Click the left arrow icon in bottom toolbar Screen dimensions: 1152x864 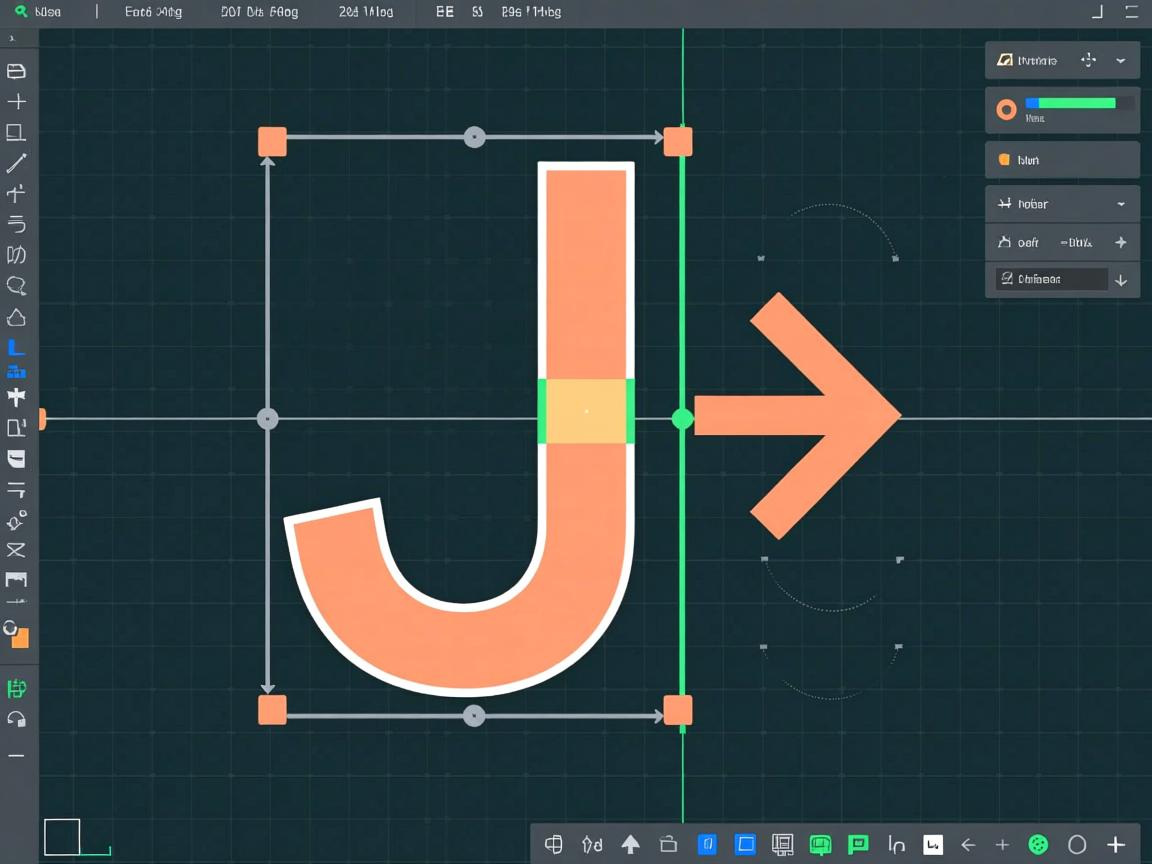point(967,845)
